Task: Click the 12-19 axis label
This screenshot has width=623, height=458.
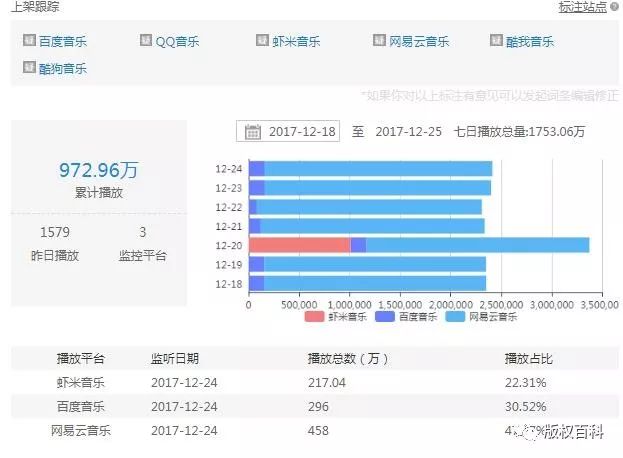Action: point(228,265)
